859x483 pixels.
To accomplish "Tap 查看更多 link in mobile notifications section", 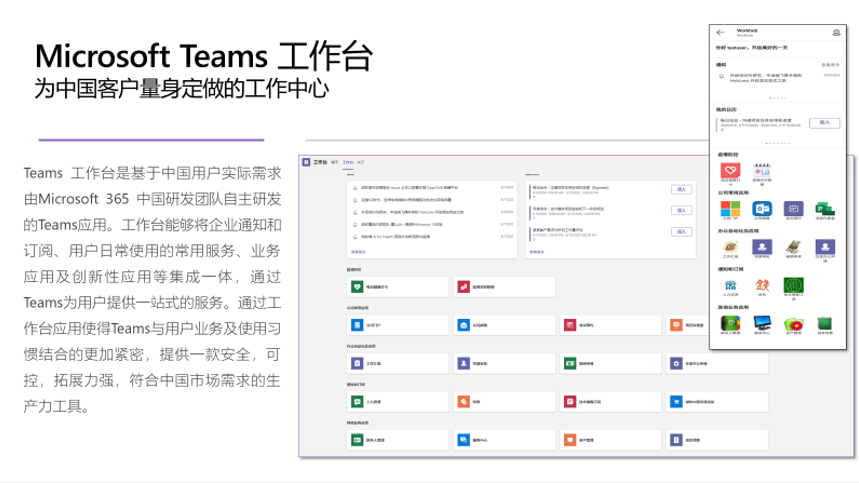I will pyautogui.click(x=831, y=65).
